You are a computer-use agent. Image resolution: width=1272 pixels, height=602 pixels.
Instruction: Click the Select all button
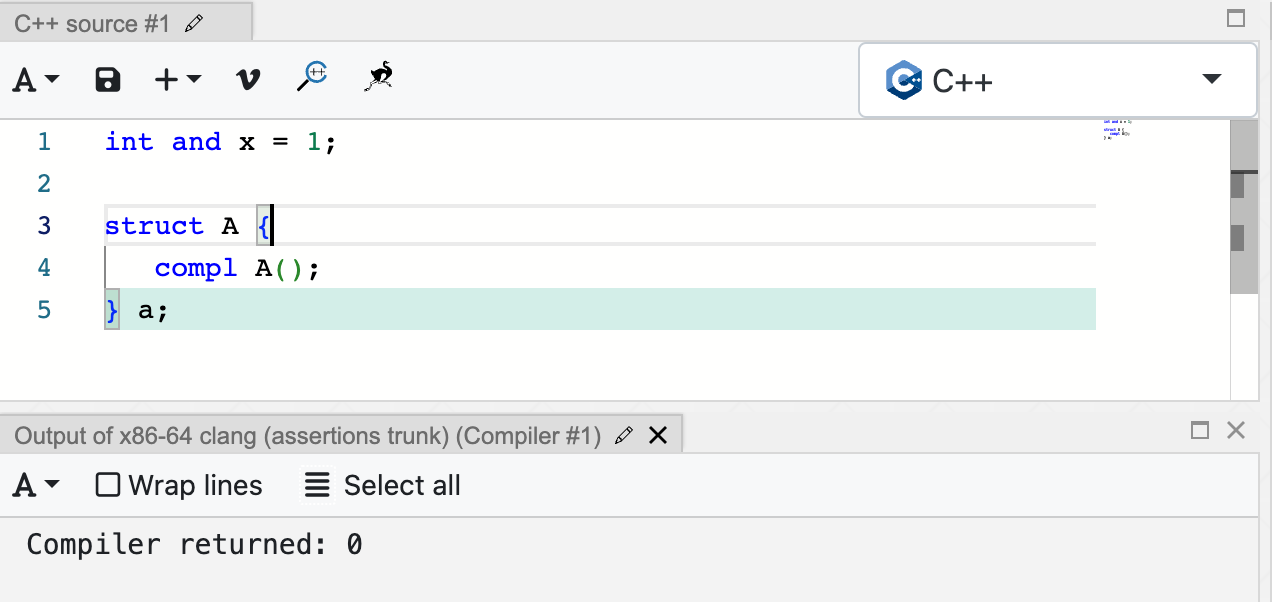(383, 486)
